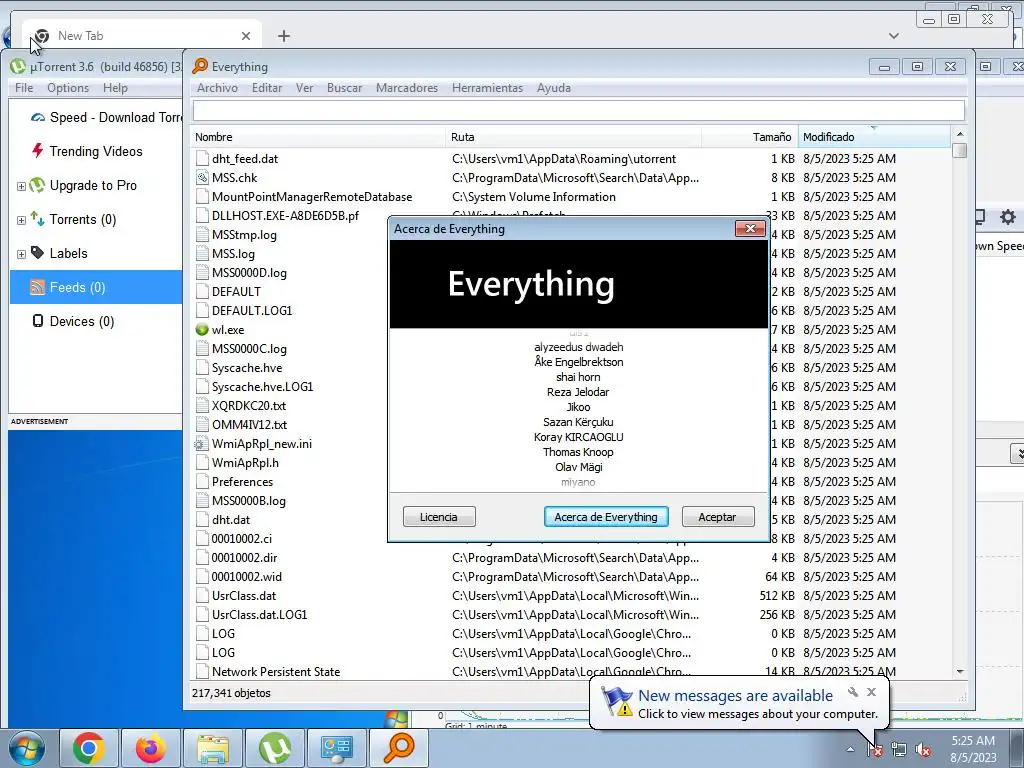Select the Syscache.hve file icon

tap(202, 368)
